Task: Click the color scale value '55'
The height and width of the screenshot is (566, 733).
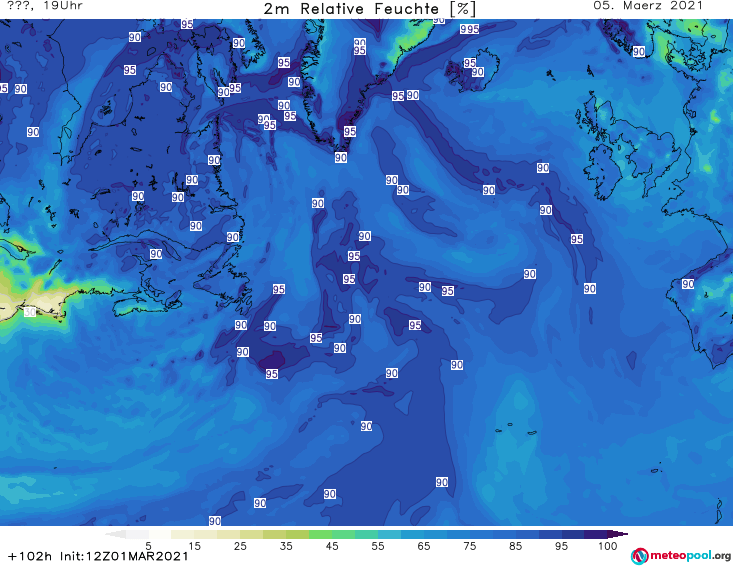Action: tap(378, 546)
